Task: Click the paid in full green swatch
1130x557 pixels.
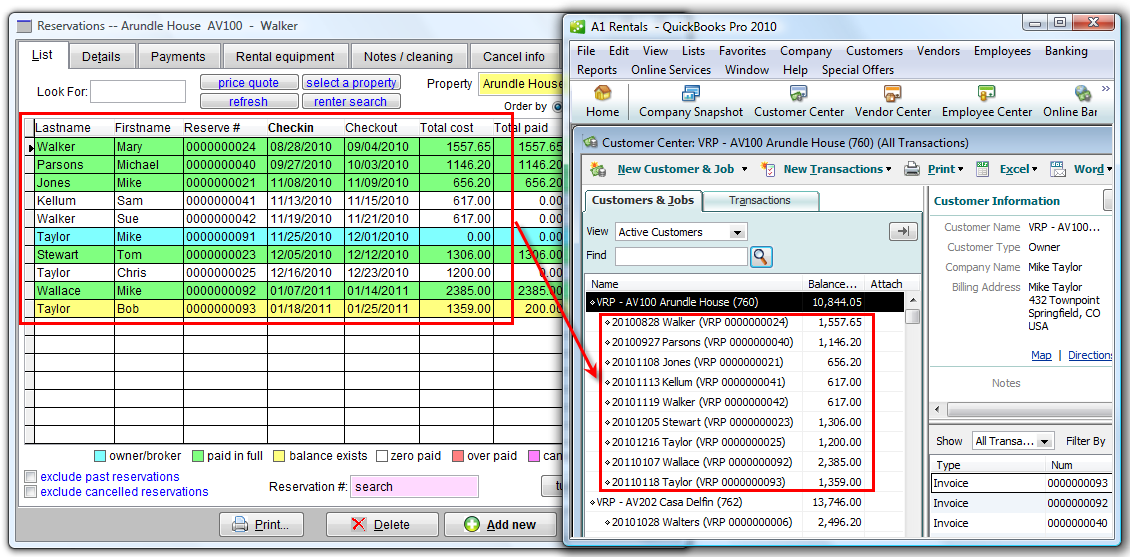Action: tap(197, 456)
